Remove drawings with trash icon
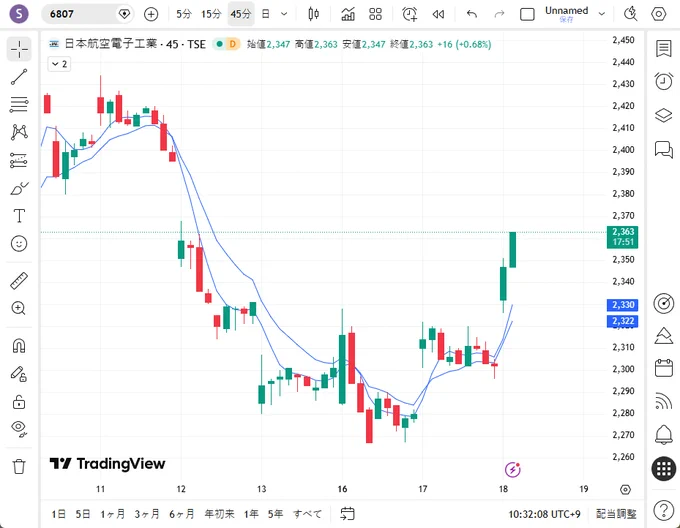This screenshot has height=528, width=680. coord(19,466)
